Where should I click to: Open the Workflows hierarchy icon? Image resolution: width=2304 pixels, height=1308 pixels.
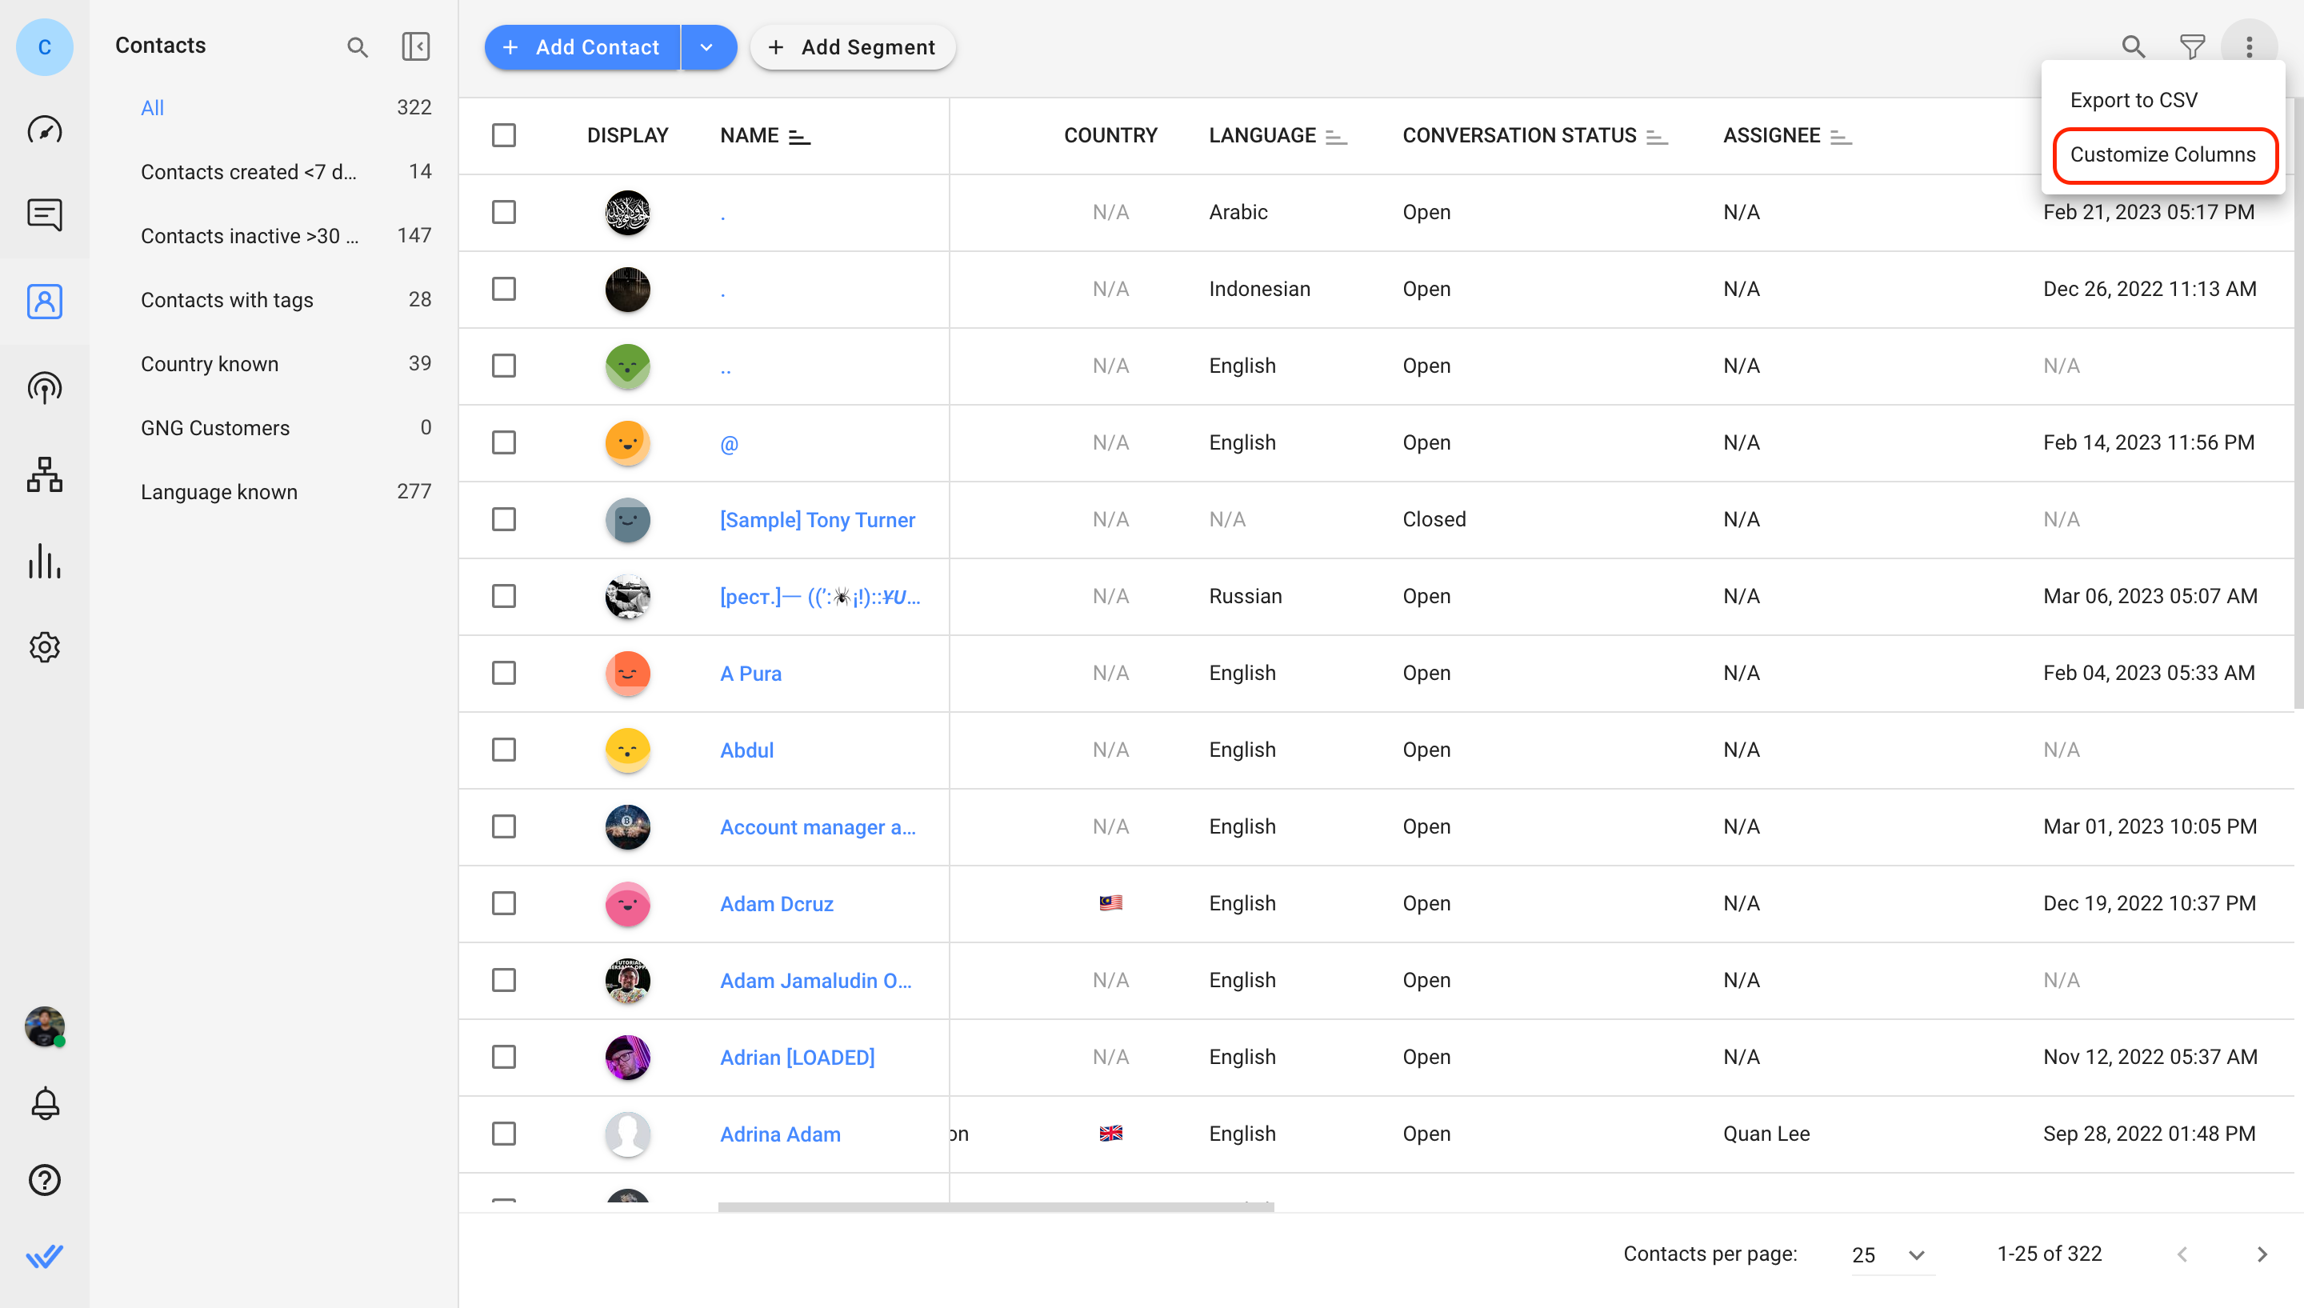pyautogui.click(x=44, y=474)
